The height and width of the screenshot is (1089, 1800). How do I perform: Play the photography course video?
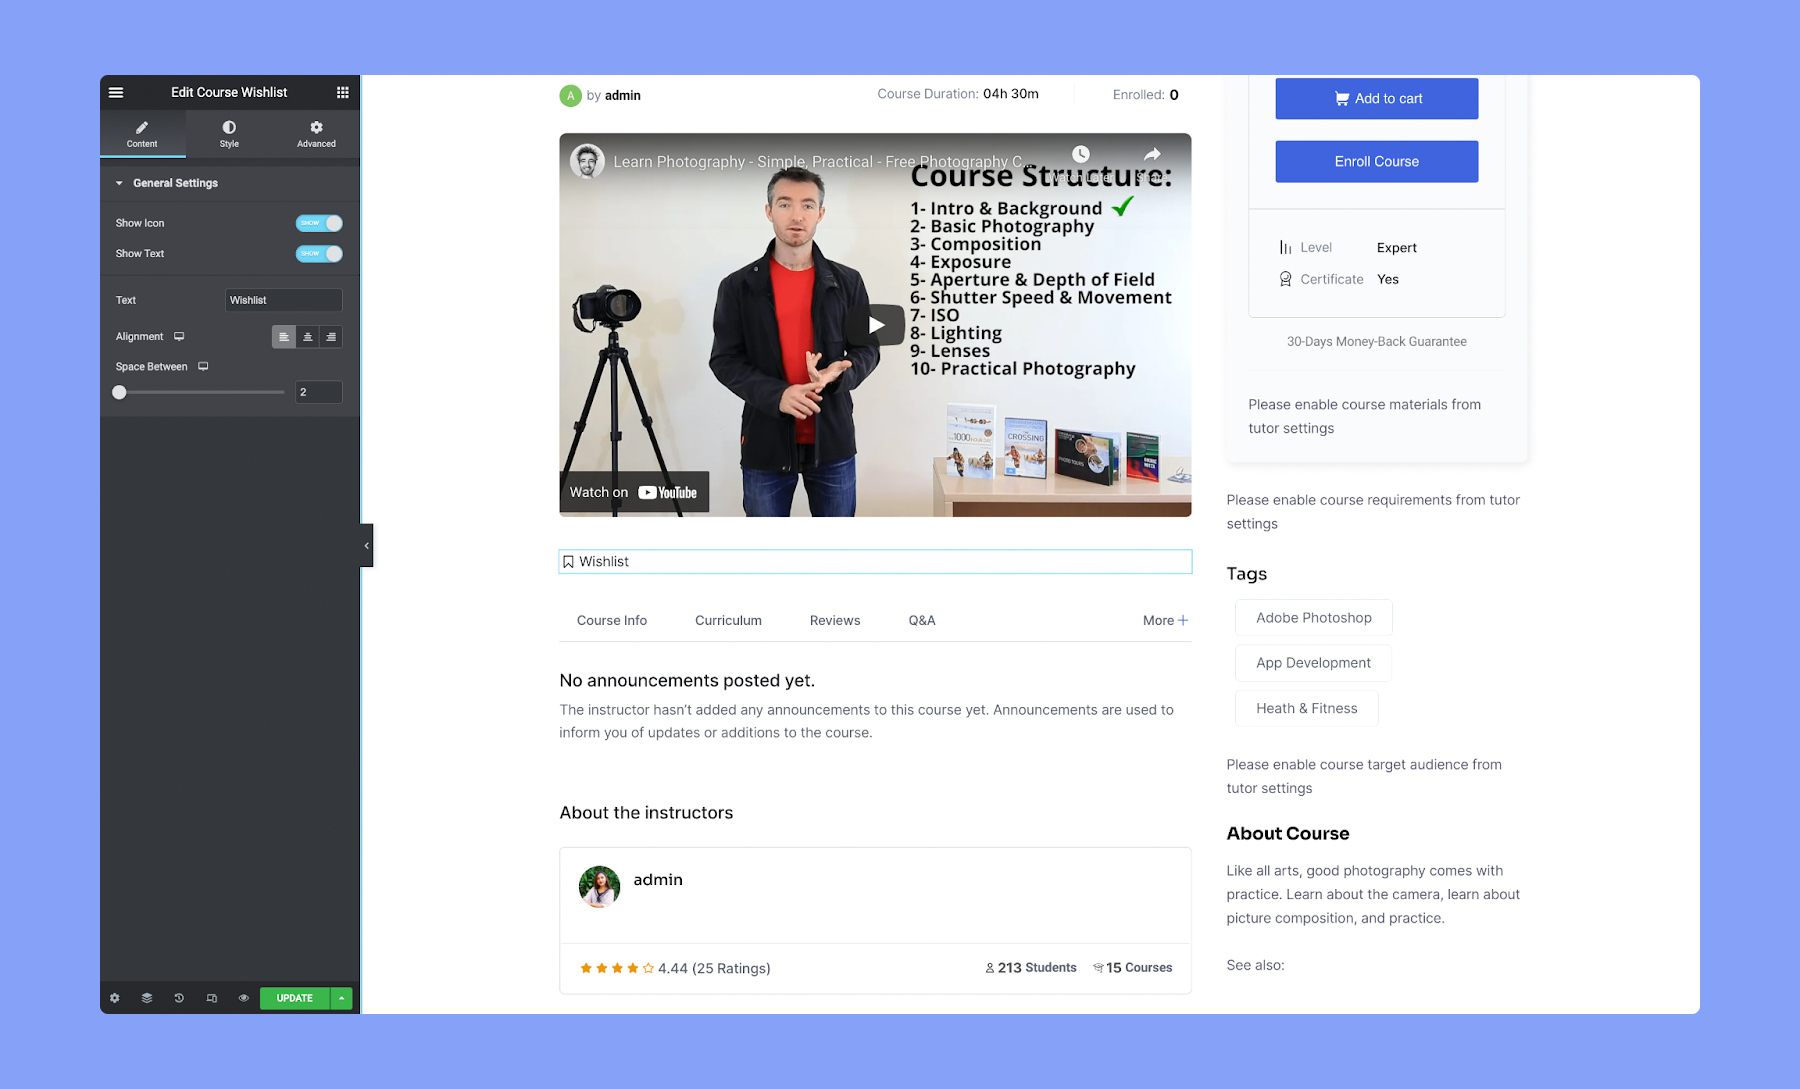tap(876, 325)
